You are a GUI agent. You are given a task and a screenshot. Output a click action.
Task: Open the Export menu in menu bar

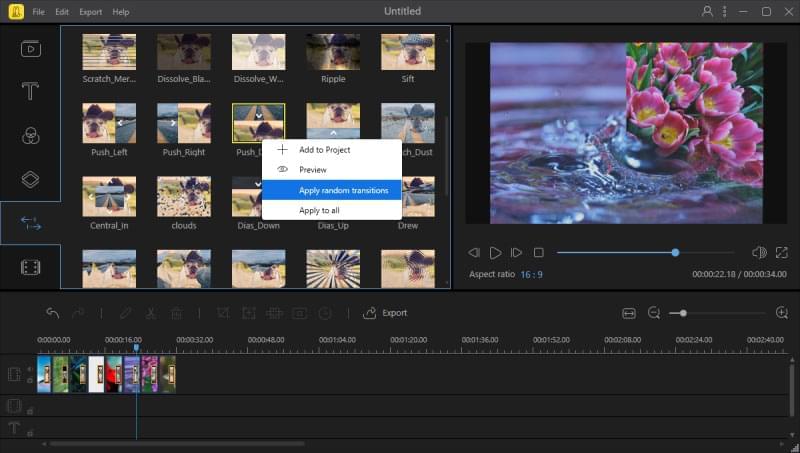coord(90,12)
